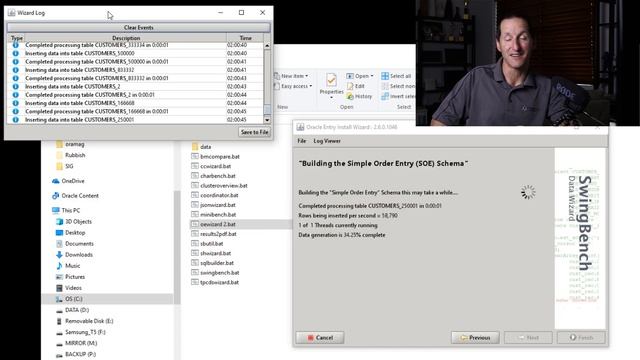Open Documents in navigation pane

click(x=75, y=243)
